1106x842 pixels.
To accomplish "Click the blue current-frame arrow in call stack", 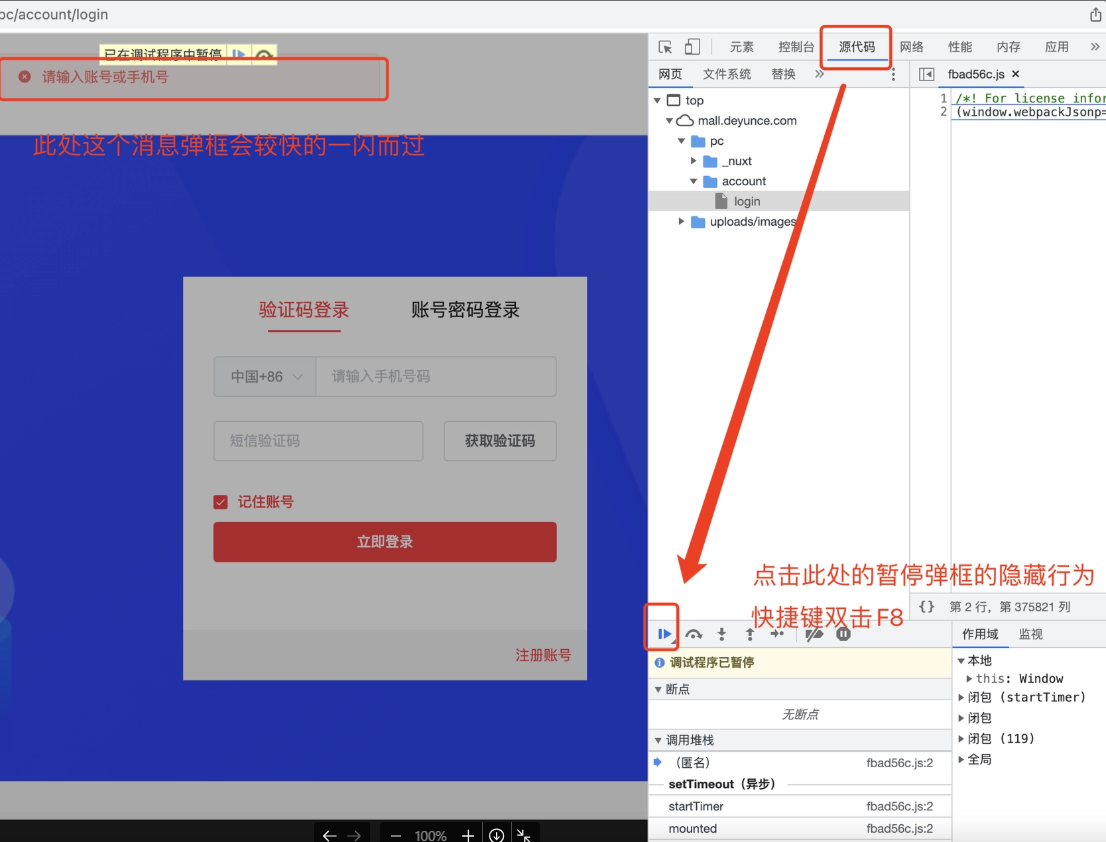I will (x=657, y=762).
